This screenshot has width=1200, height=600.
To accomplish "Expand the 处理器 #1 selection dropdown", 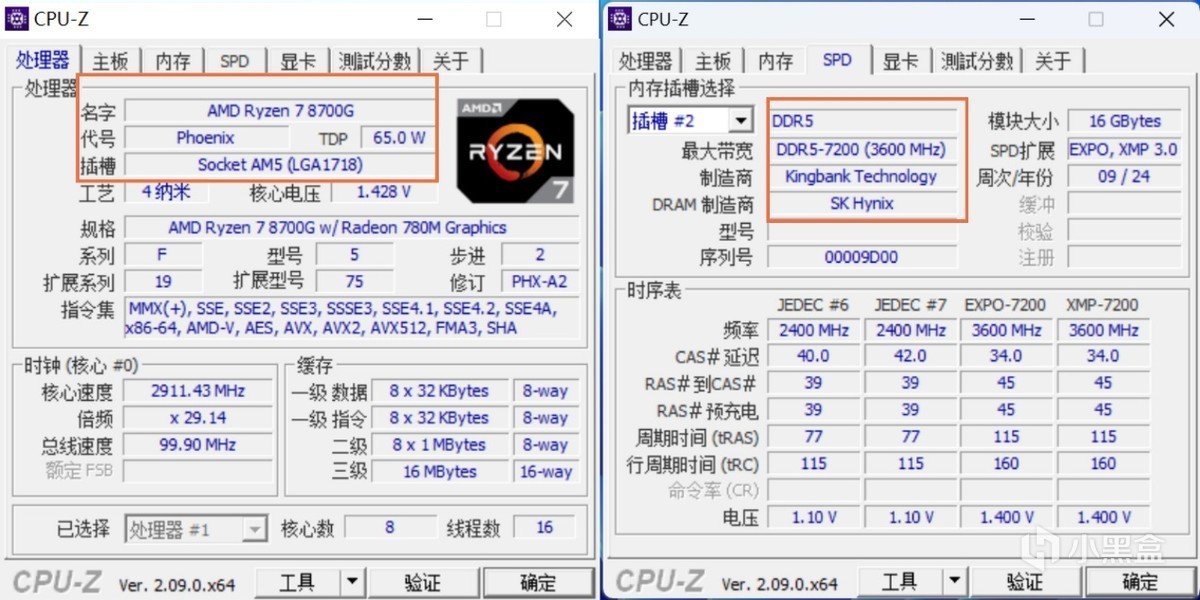I will 255,529.
